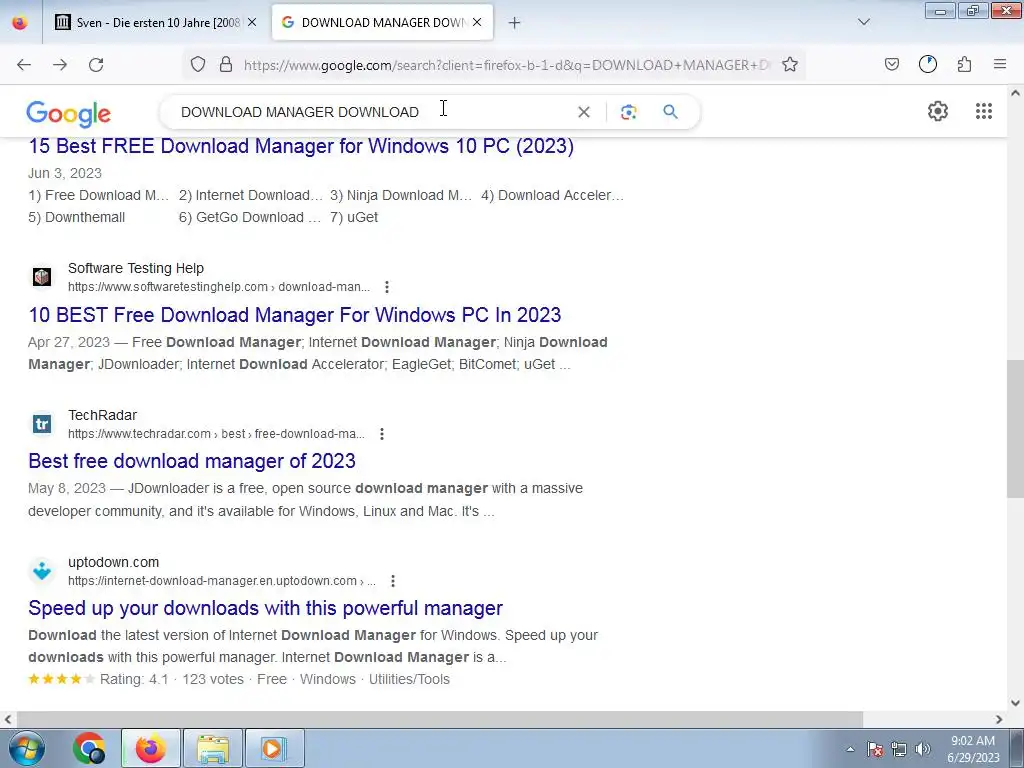Open 15 Best FREE Download Manager result
The width and height of the screenshot is (1024, 768).
301,146
